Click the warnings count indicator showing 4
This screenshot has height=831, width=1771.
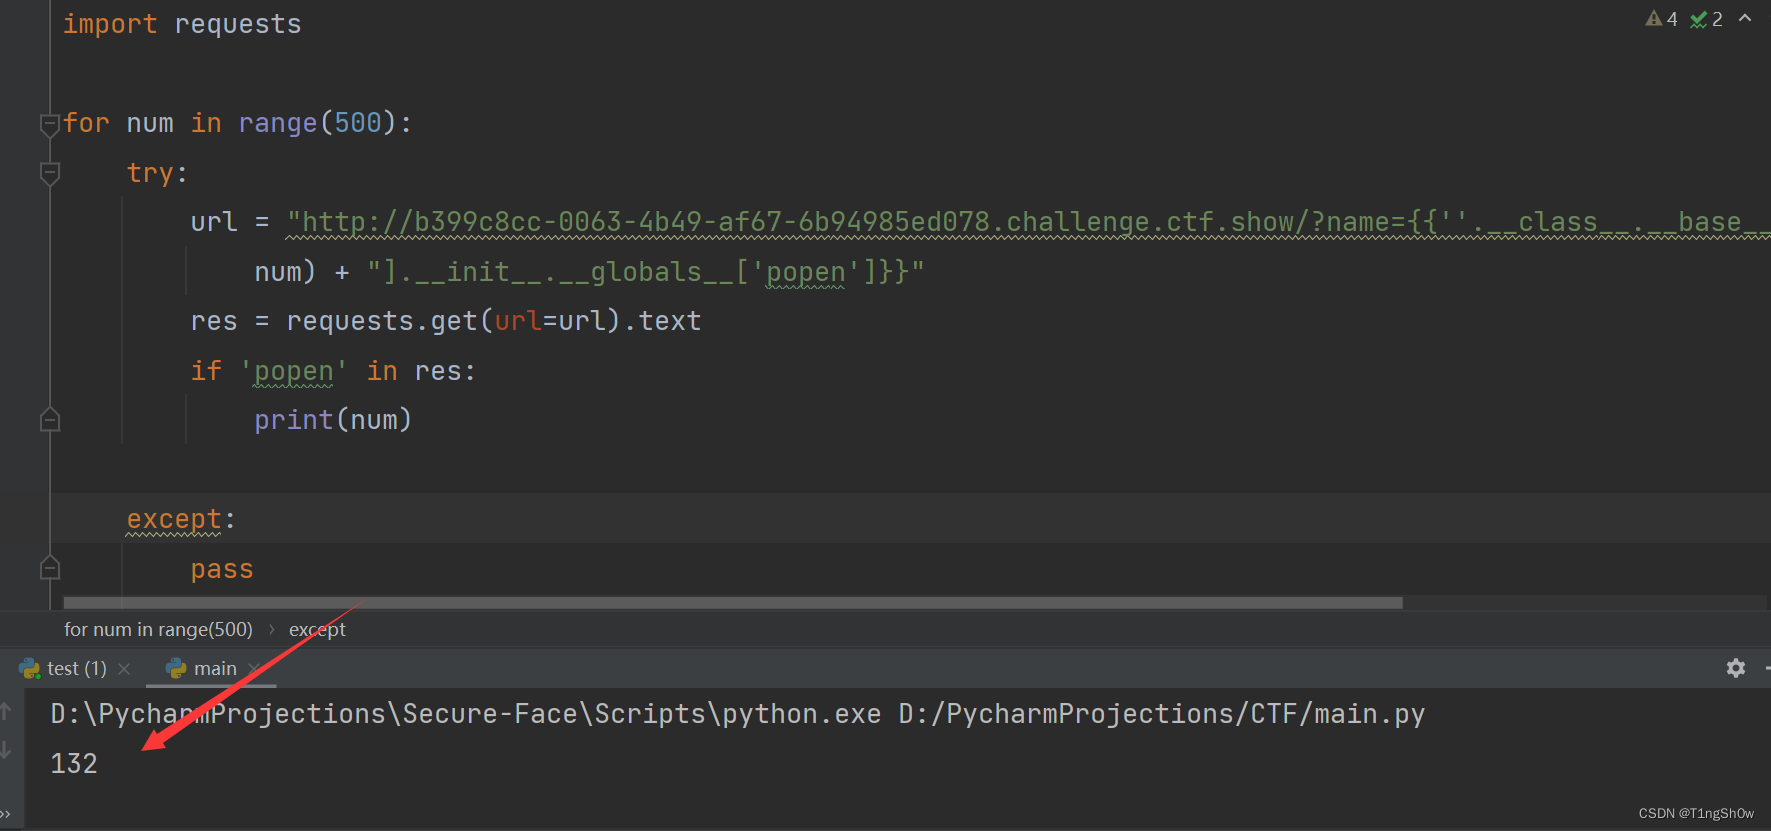[x=1661, y=19]
